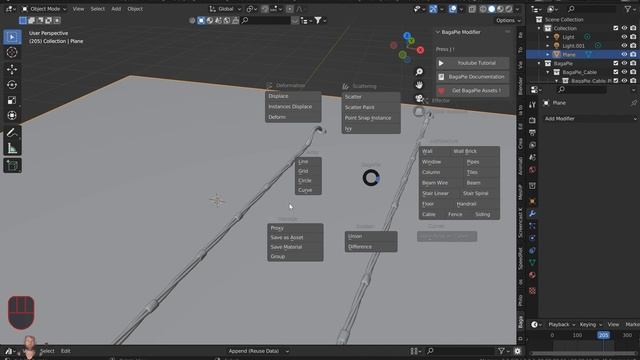The width and height of the screenshot is (640, 360).
Task: Toggle pin icon beside Plane in Properties
Action: 633,103
